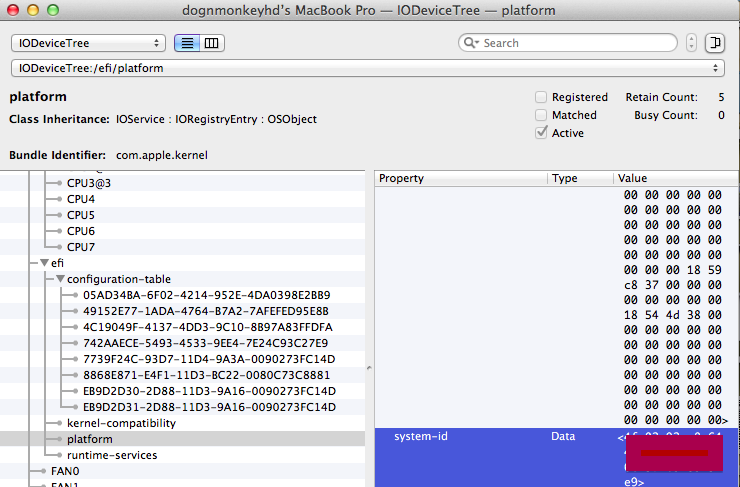Open the IODeviceTree plane dropdown
Image resolution: width=740 pixels, height=487 pixels.
click(x=89, y=43)
